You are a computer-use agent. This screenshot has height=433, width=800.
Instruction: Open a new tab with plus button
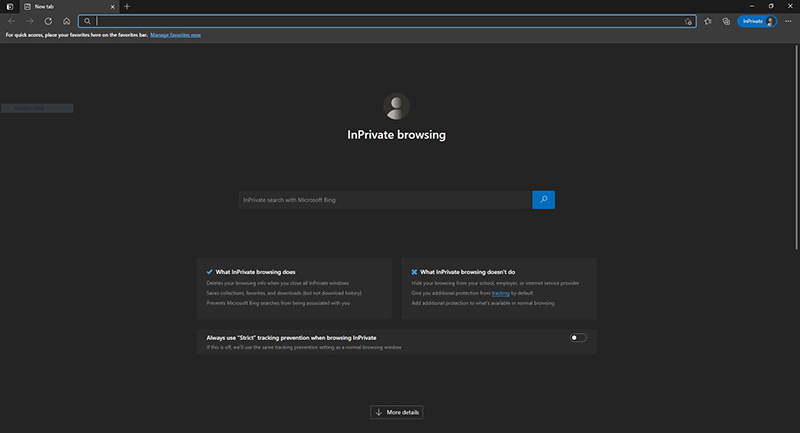pyautogui.click(x=127, y=6)
